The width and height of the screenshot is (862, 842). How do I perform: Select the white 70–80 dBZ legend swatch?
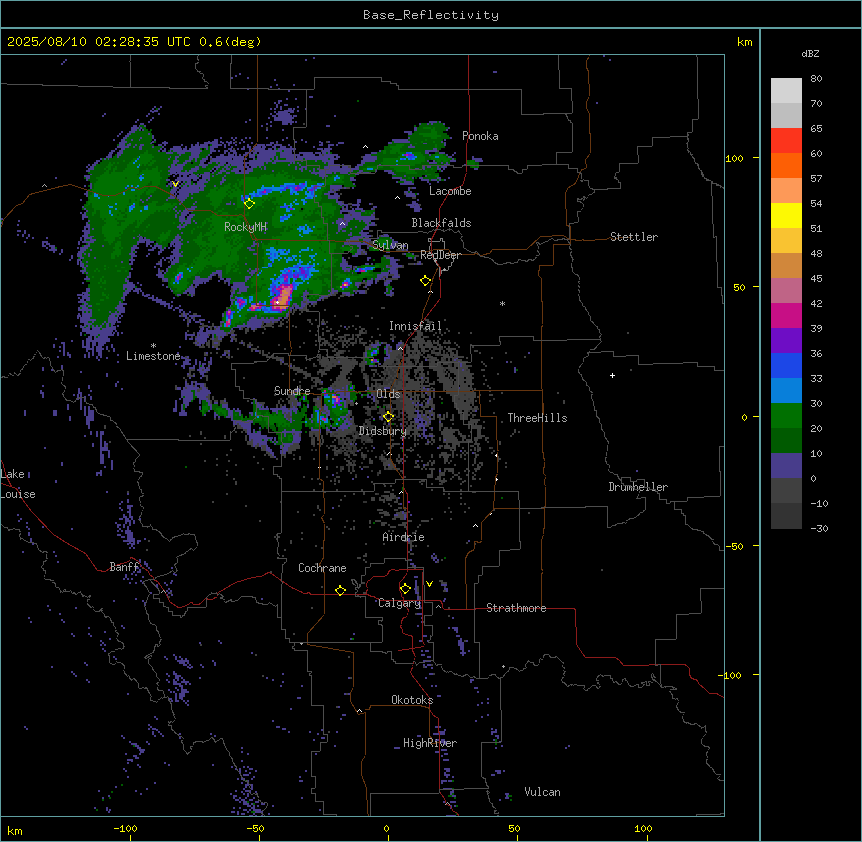click(x=786, y=91)
